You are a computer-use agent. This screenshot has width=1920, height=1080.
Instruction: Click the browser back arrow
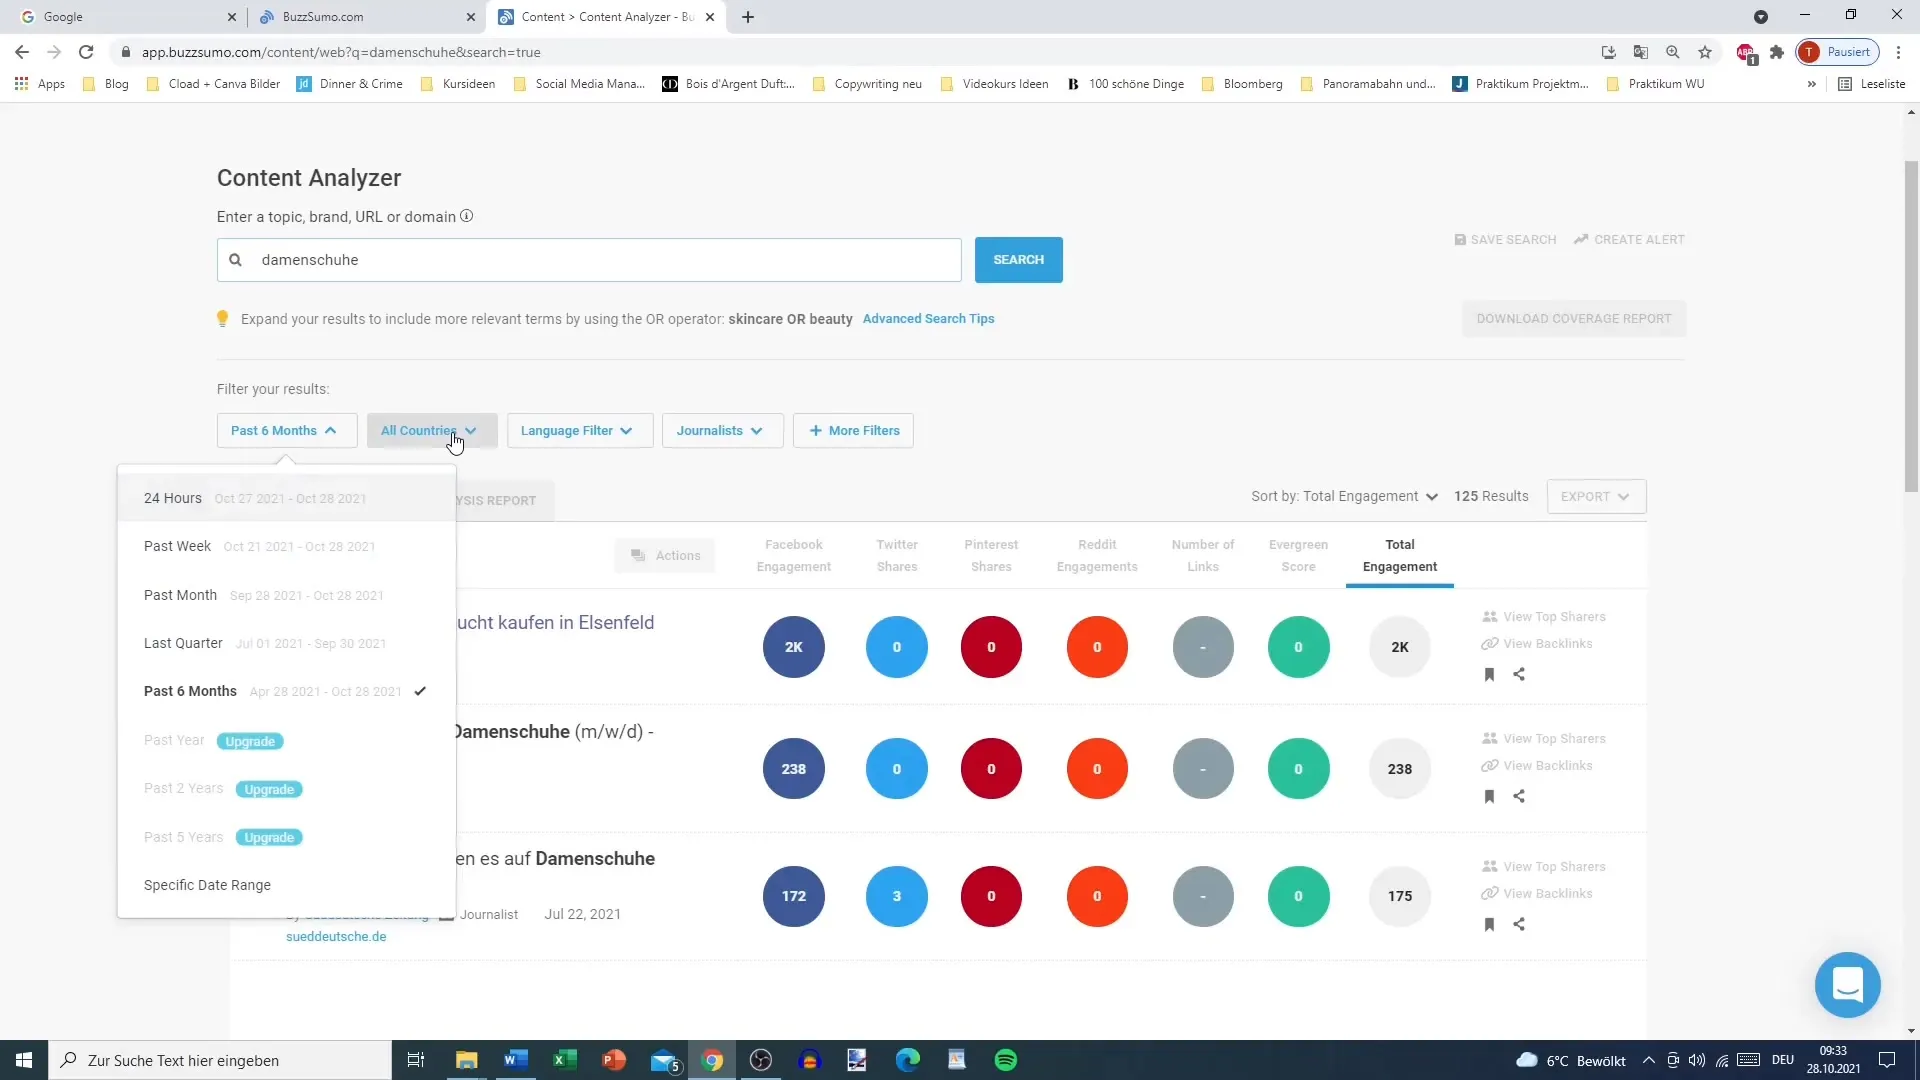pyautogui.click(x=22, y=52)
